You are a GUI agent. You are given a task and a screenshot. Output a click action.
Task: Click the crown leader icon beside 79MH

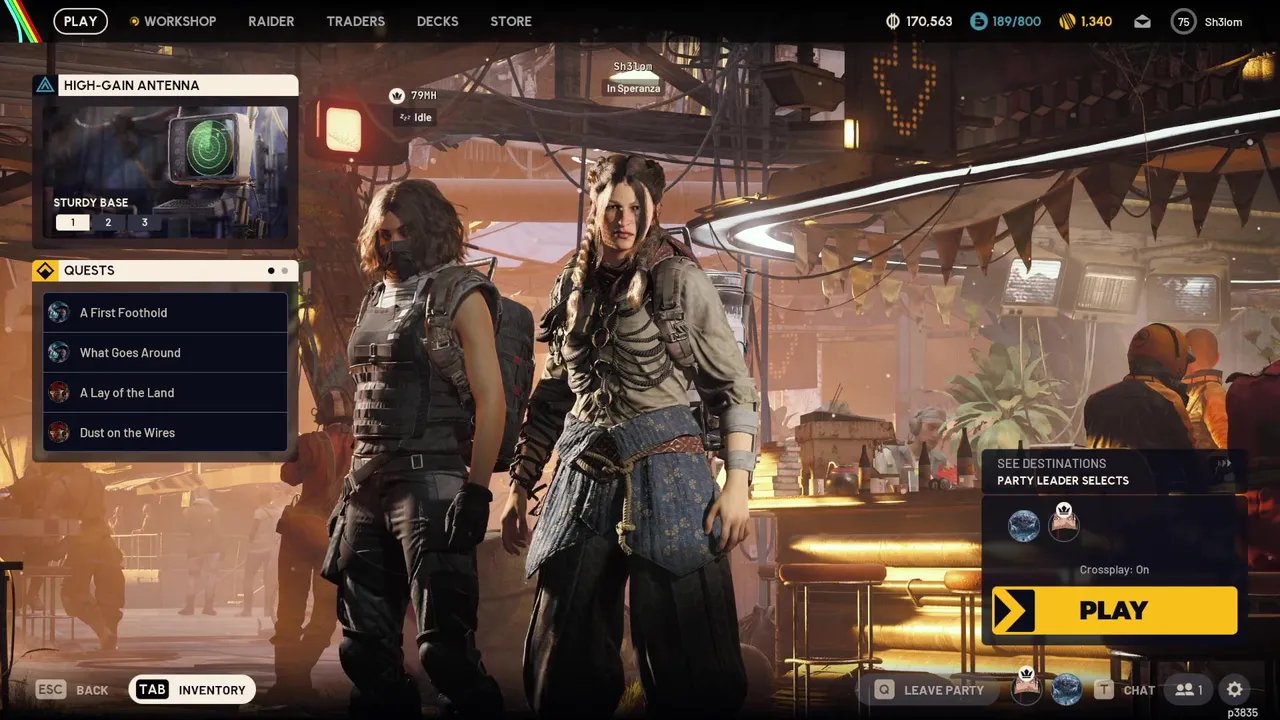click(397, 96)
